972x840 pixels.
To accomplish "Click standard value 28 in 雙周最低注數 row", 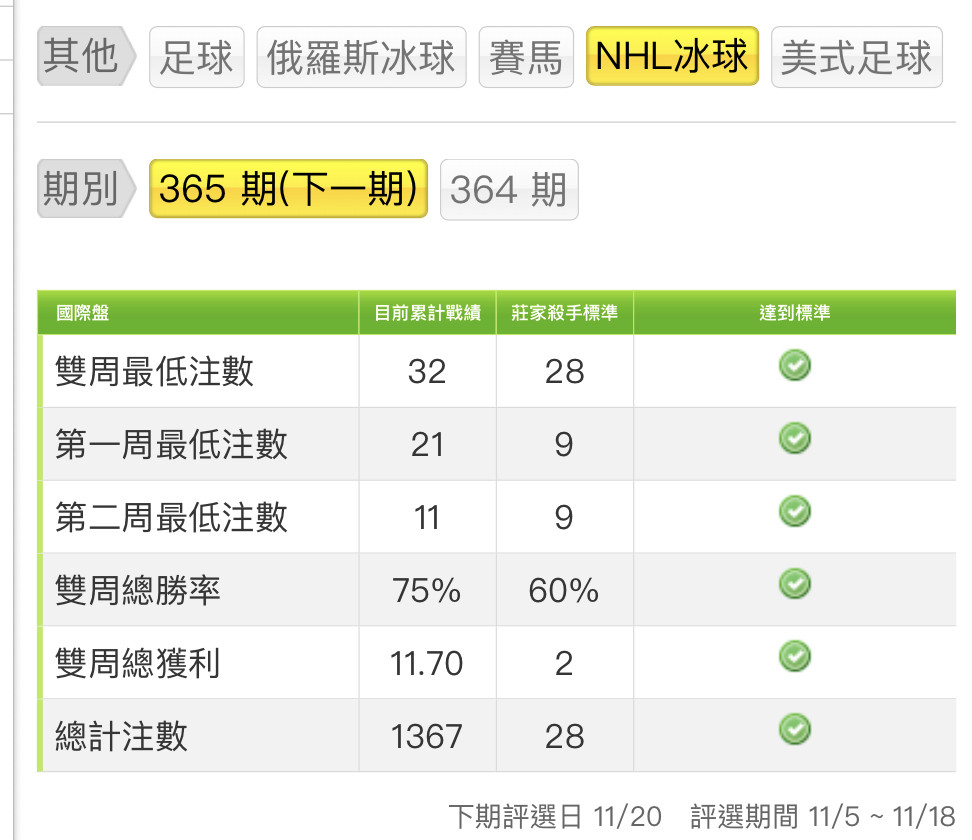I will (x=564, y=372).
